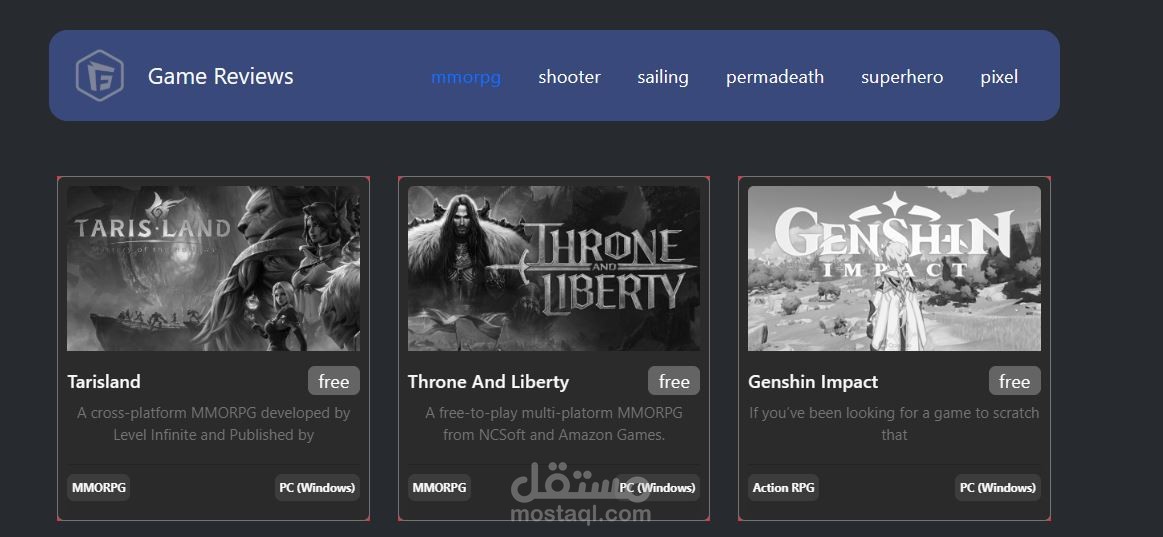Open the Tarisland game thumbnail

click(214, 268)
